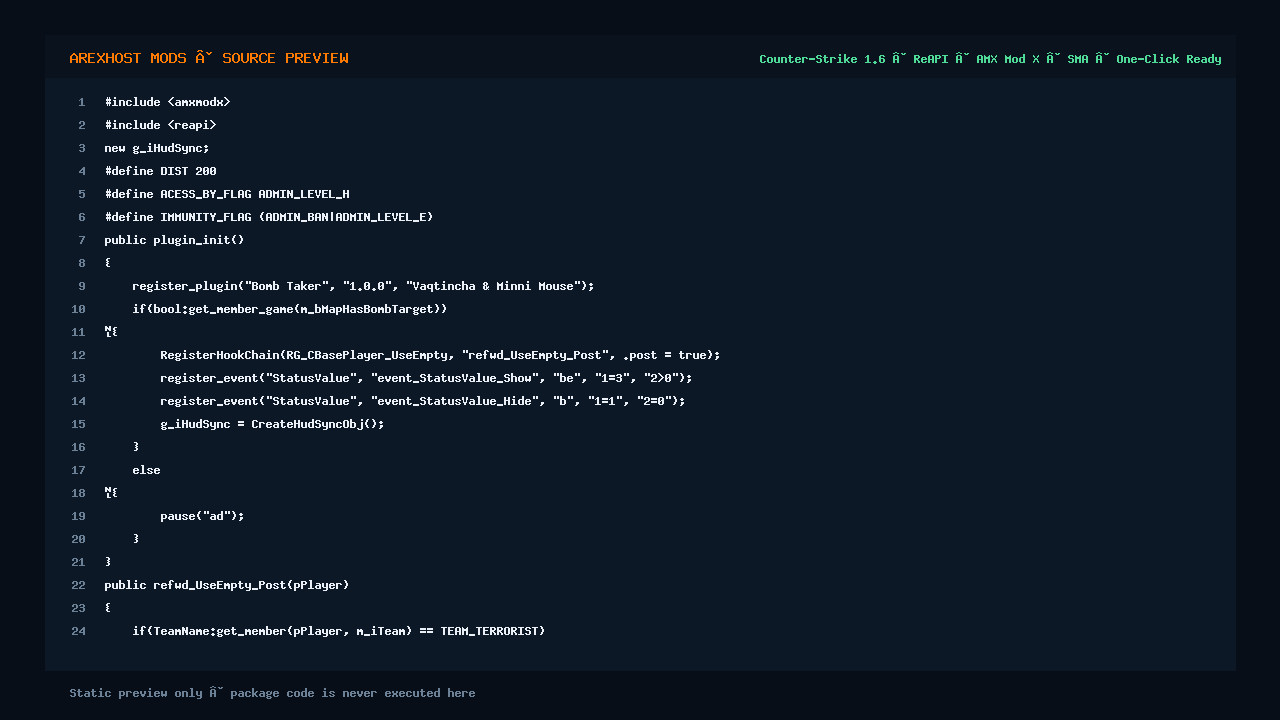The image size is (1280, 720).
Task: Click line number 24 in gutter
Action: point(79,631)
